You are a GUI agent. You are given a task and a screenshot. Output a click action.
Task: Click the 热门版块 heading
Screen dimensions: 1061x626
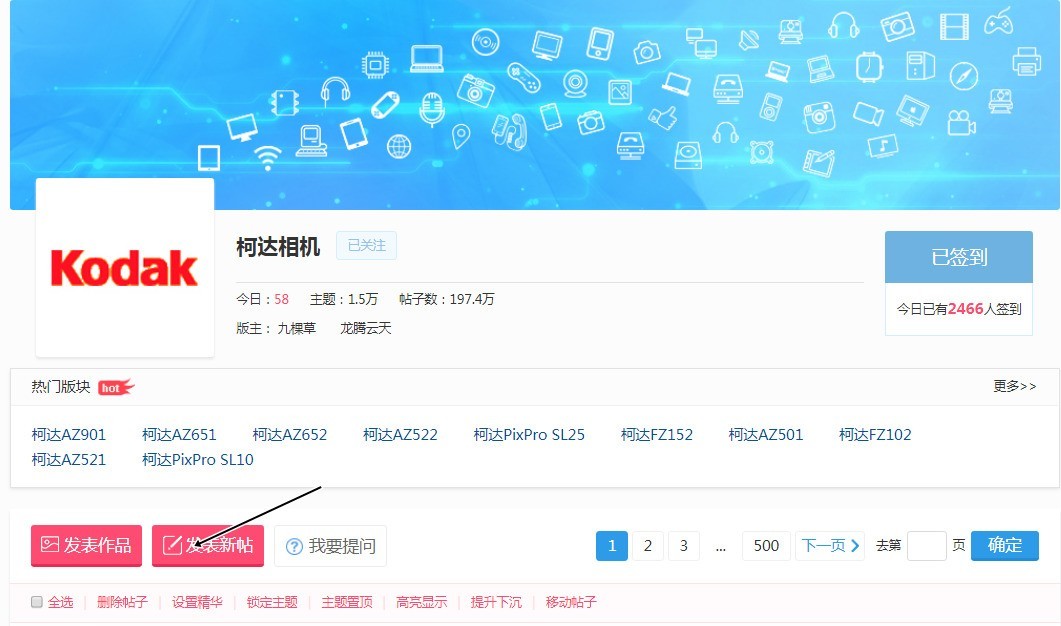coord(61,386)
